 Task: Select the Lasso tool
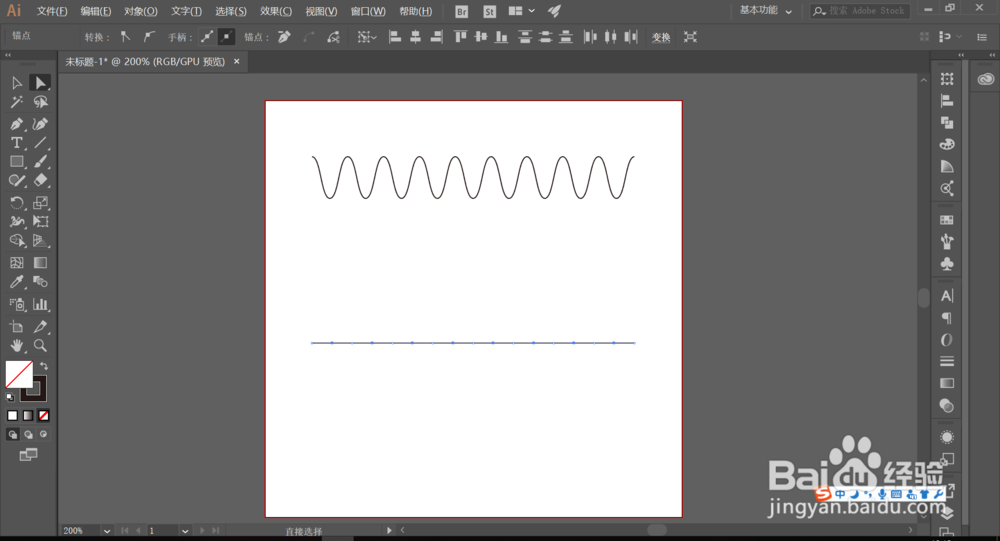pos(40,102)
